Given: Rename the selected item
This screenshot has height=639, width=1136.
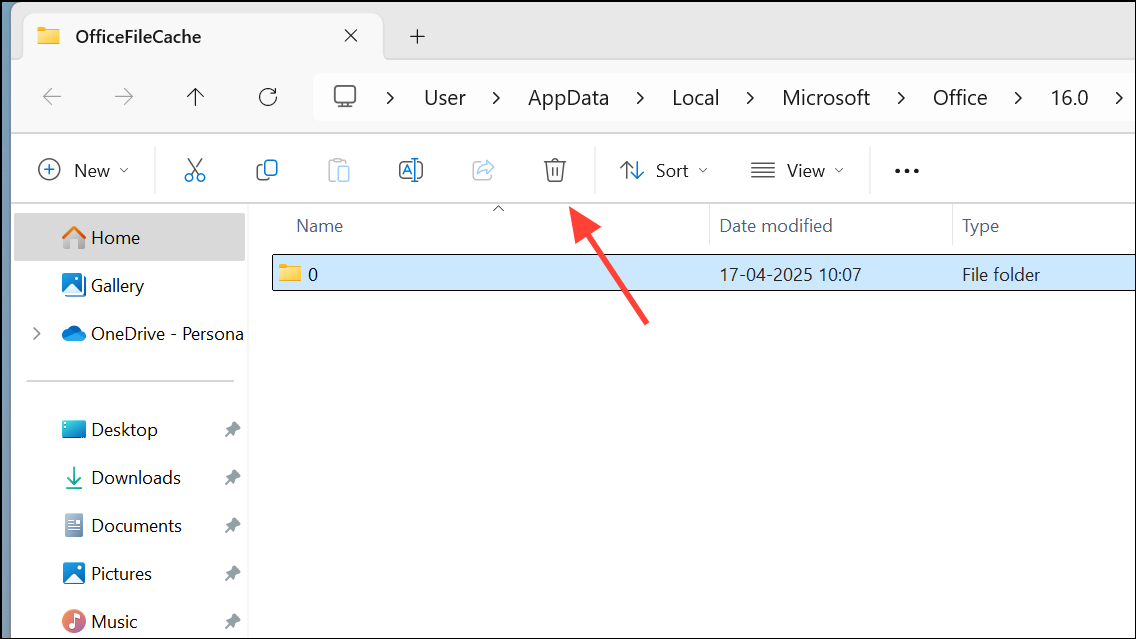Looking at the screenshot, I should (411, 170).
